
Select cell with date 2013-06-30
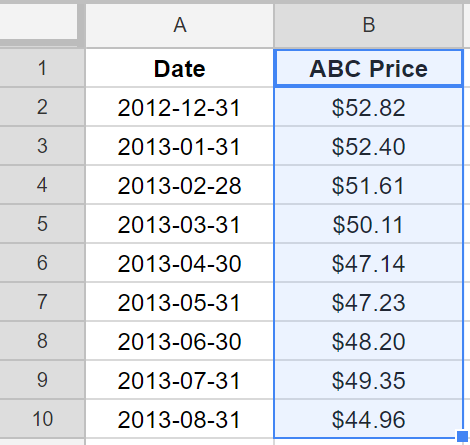click(180, 341)
